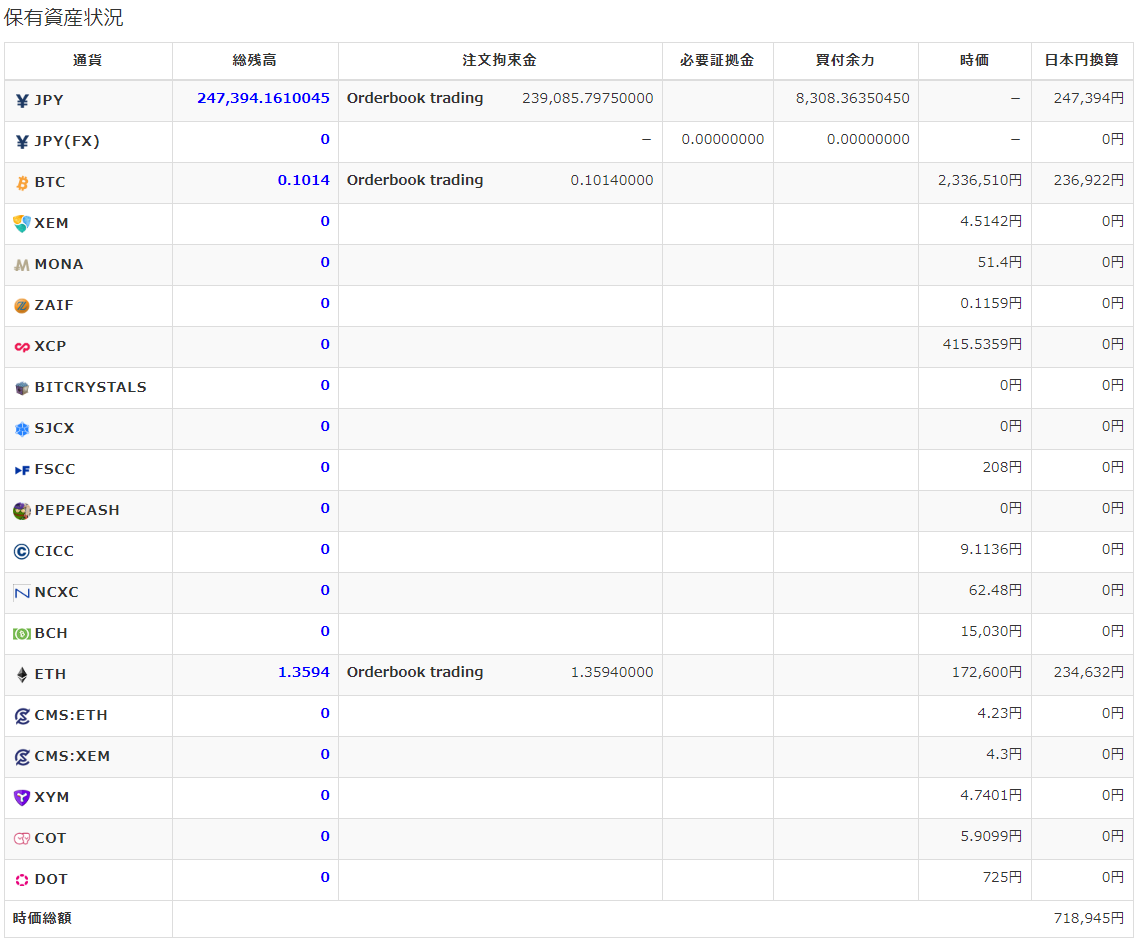Open the BCH zero balance link
This screenshot has width=1142, height=939.
[x=325, y=631]
